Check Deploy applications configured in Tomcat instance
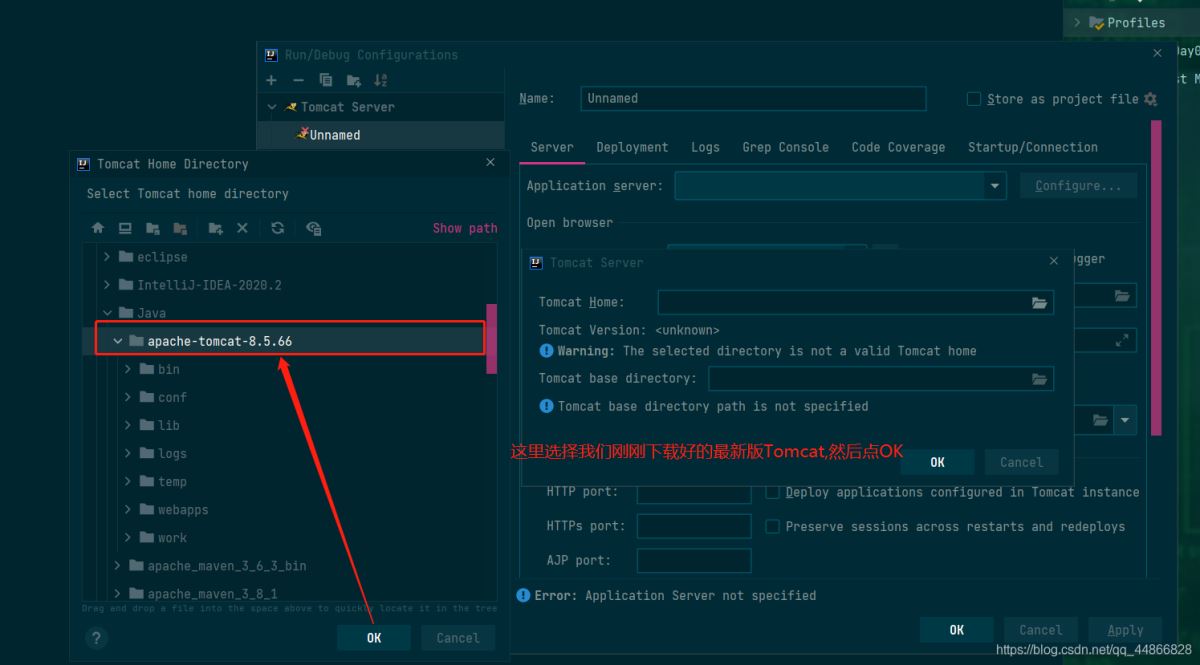The width and height of the screenshot is (1200, 665). [x=773, y=492]
